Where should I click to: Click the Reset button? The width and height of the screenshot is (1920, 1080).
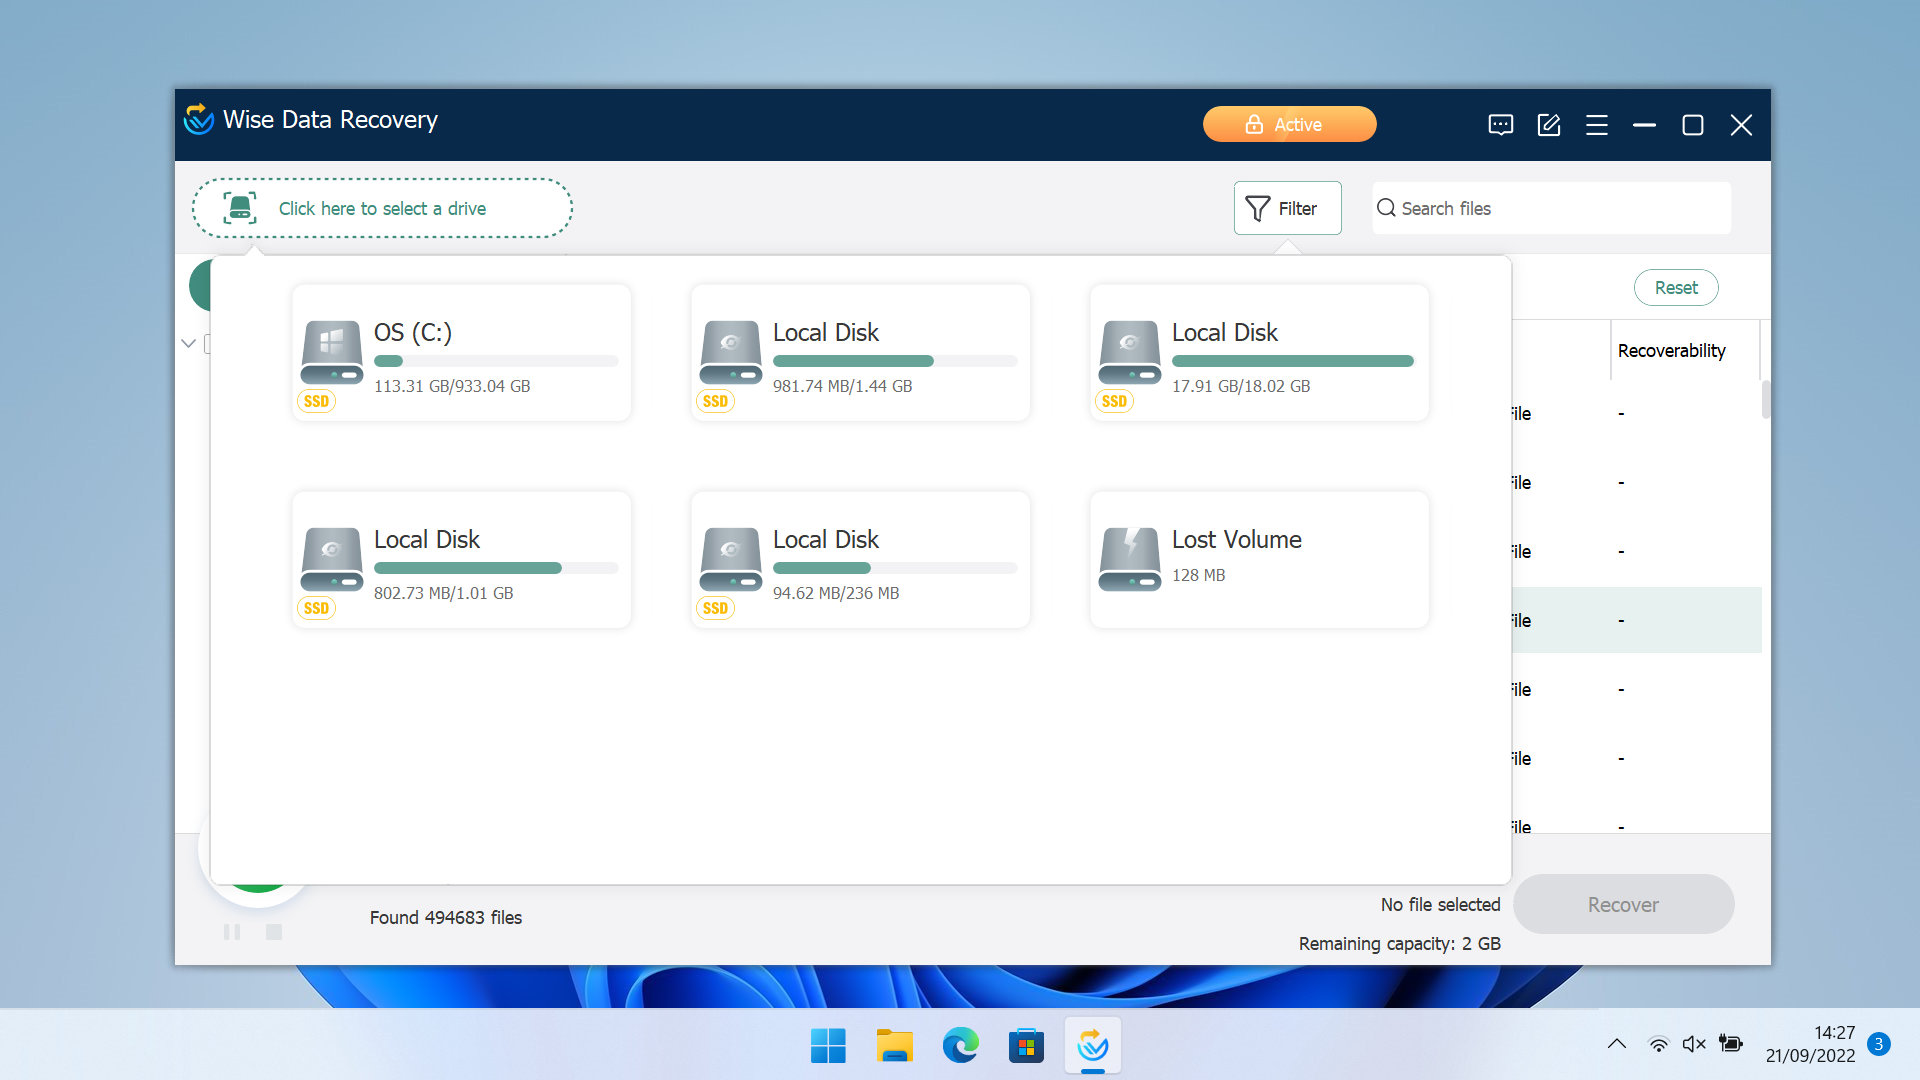(x=1673, y=287)
